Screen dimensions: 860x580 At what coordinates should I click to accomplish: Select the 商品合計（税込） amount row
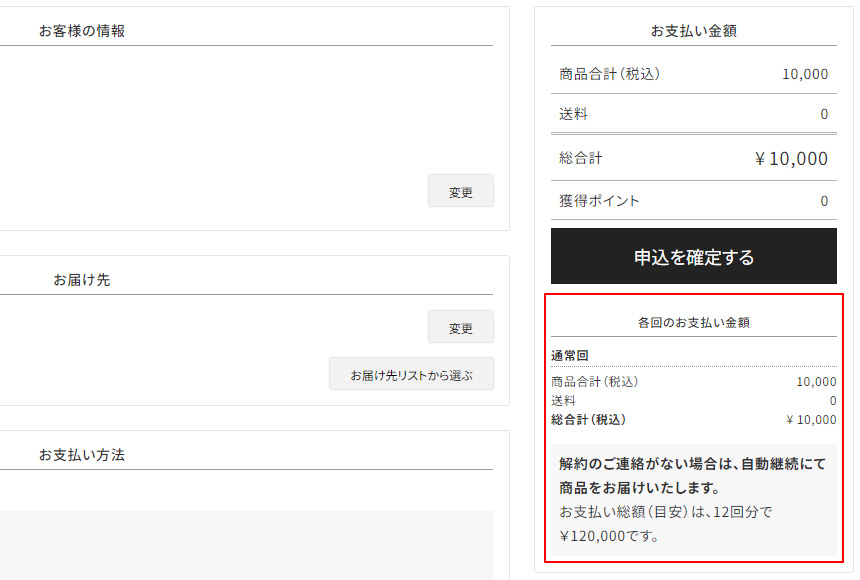692,73
